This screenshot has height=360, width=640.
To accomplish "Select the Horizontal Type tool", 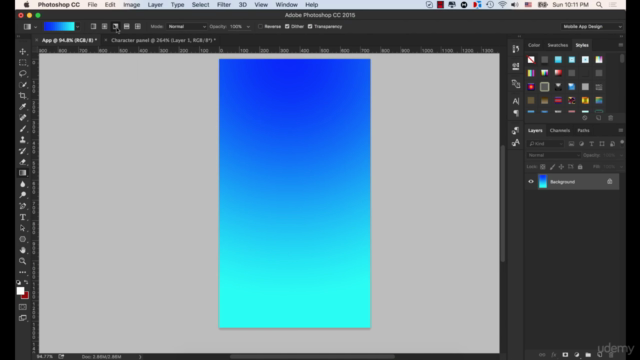I will click(22, 217).
